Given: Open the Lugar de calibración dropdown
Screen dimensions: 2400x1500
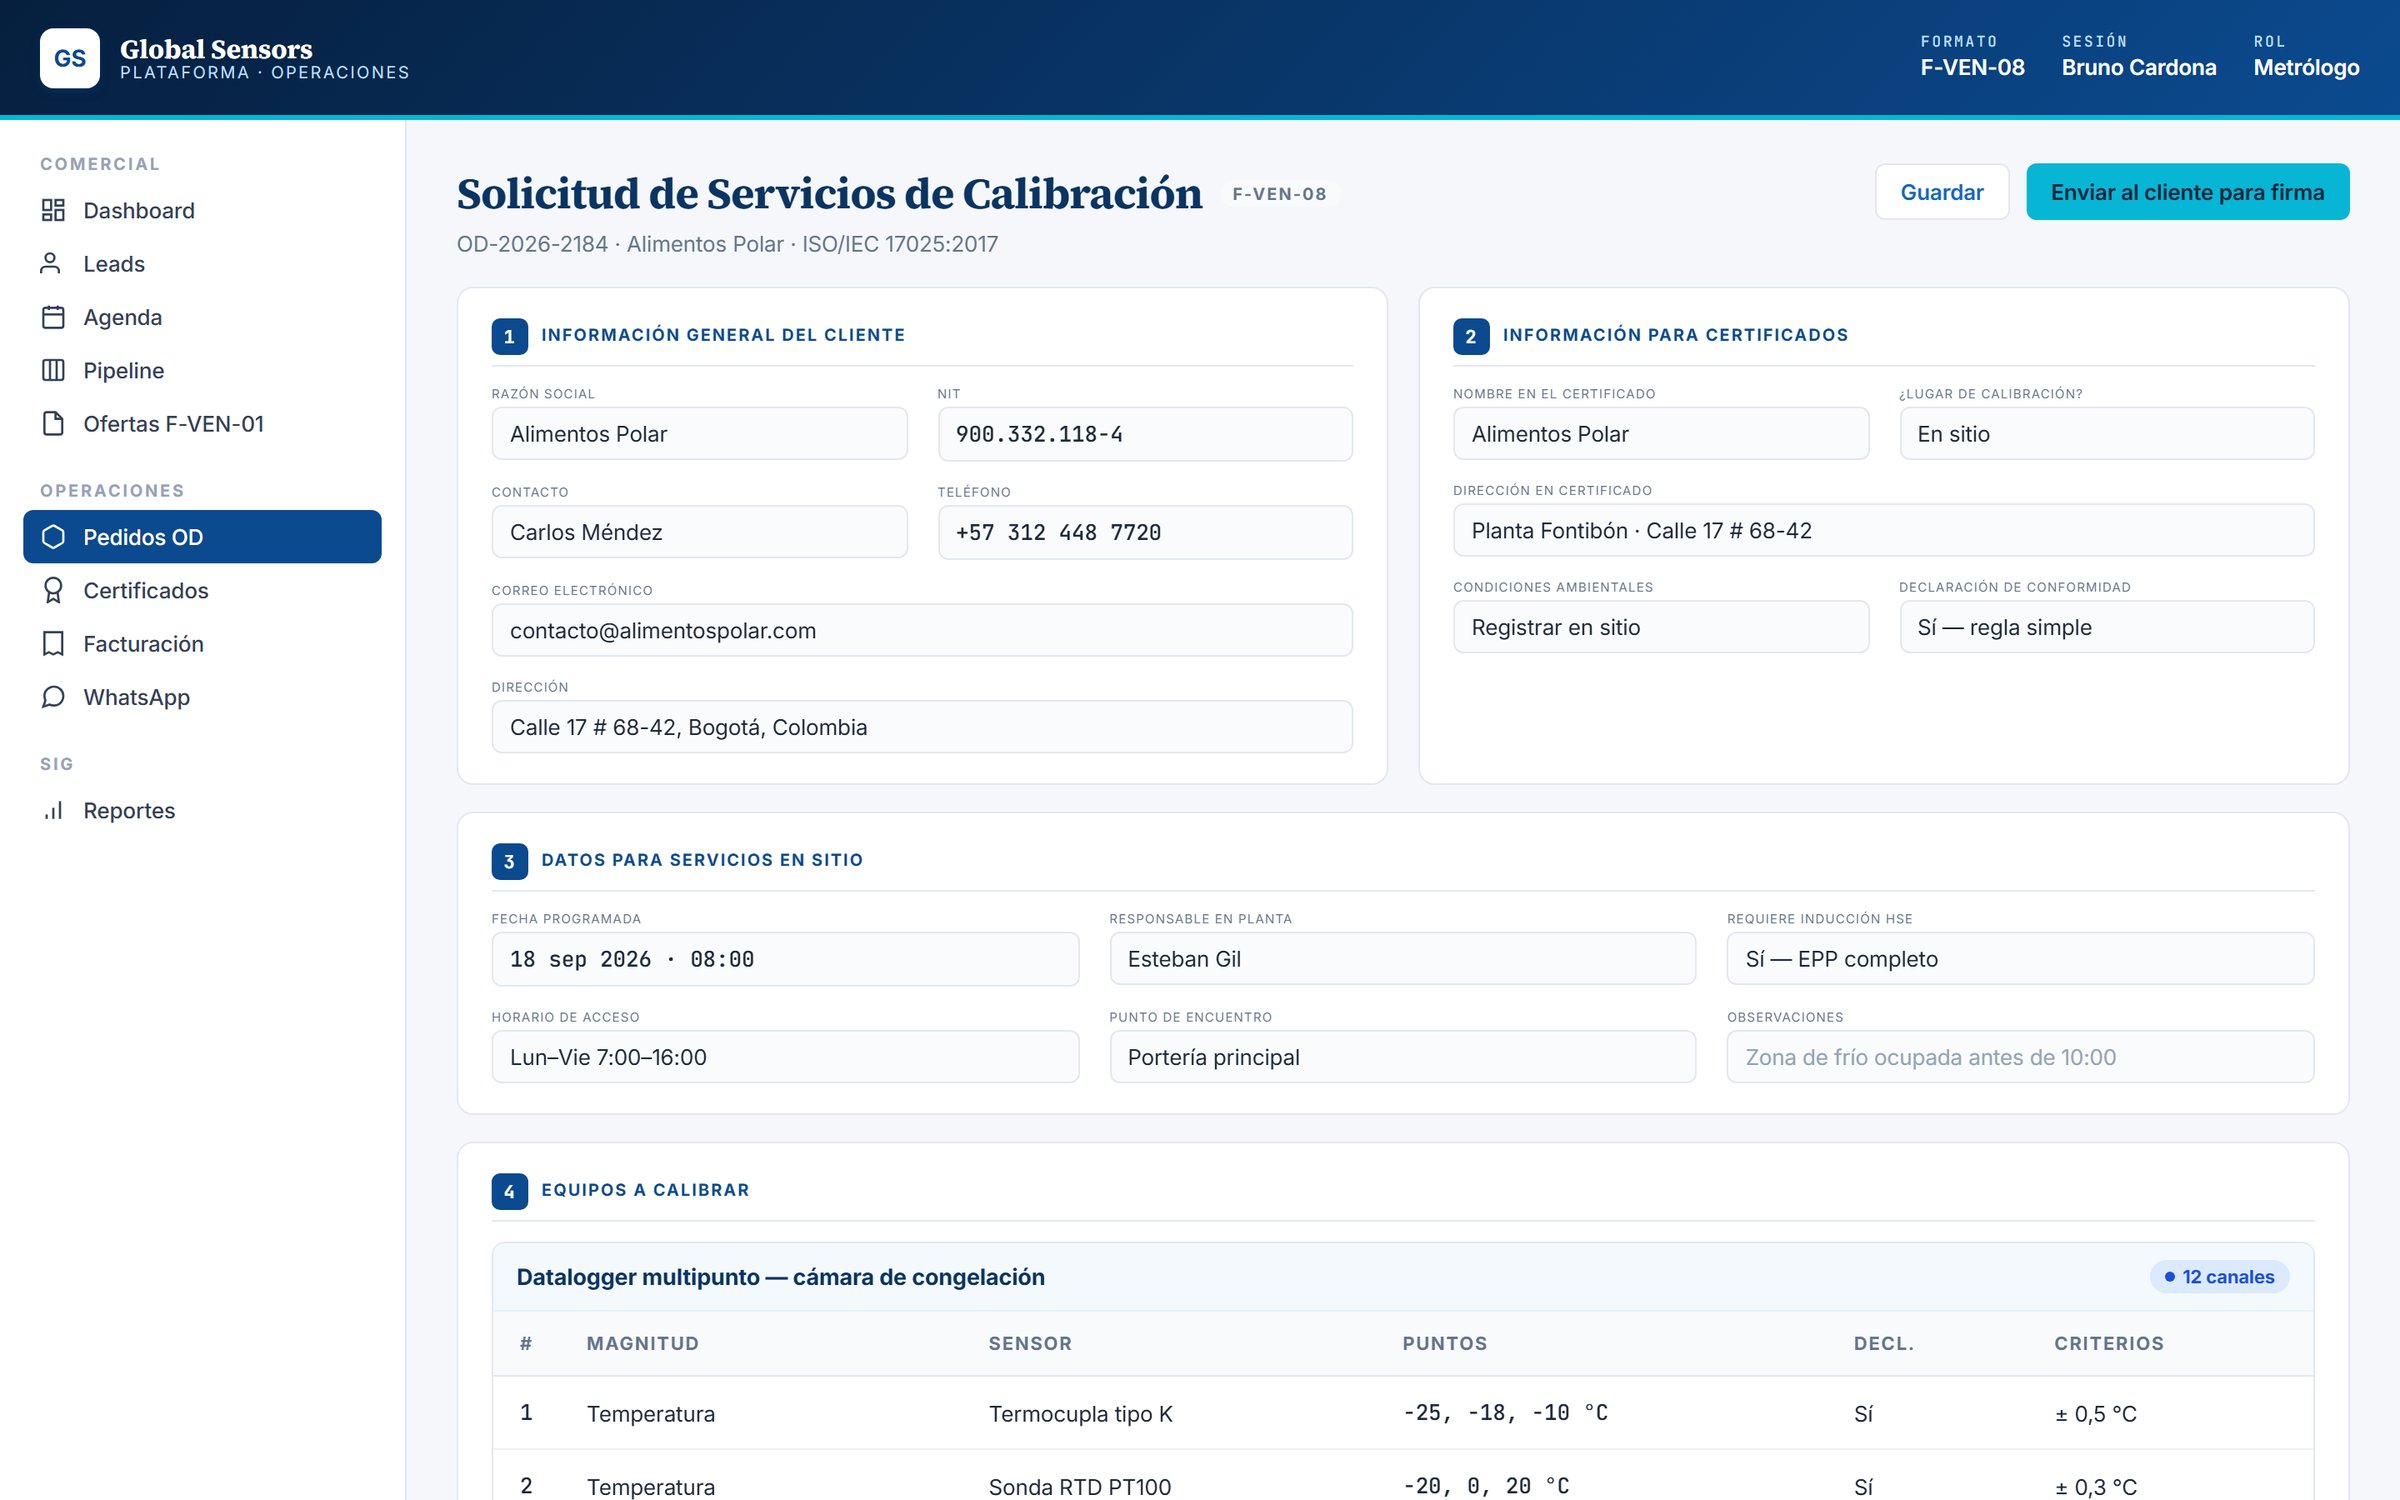Looking at the screenshot, I should 2106,434.
